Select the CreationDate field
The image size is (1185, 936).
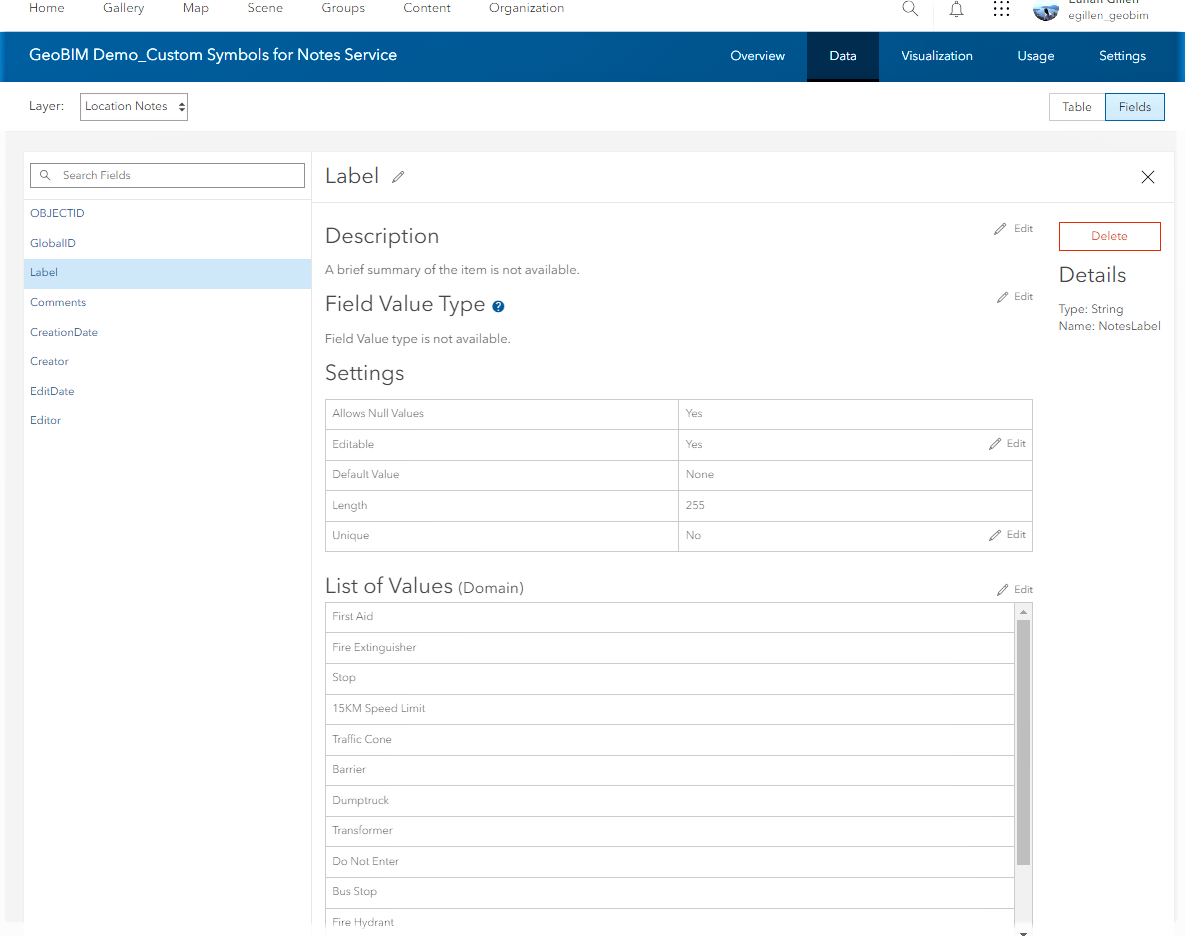(x=64, y=332)
